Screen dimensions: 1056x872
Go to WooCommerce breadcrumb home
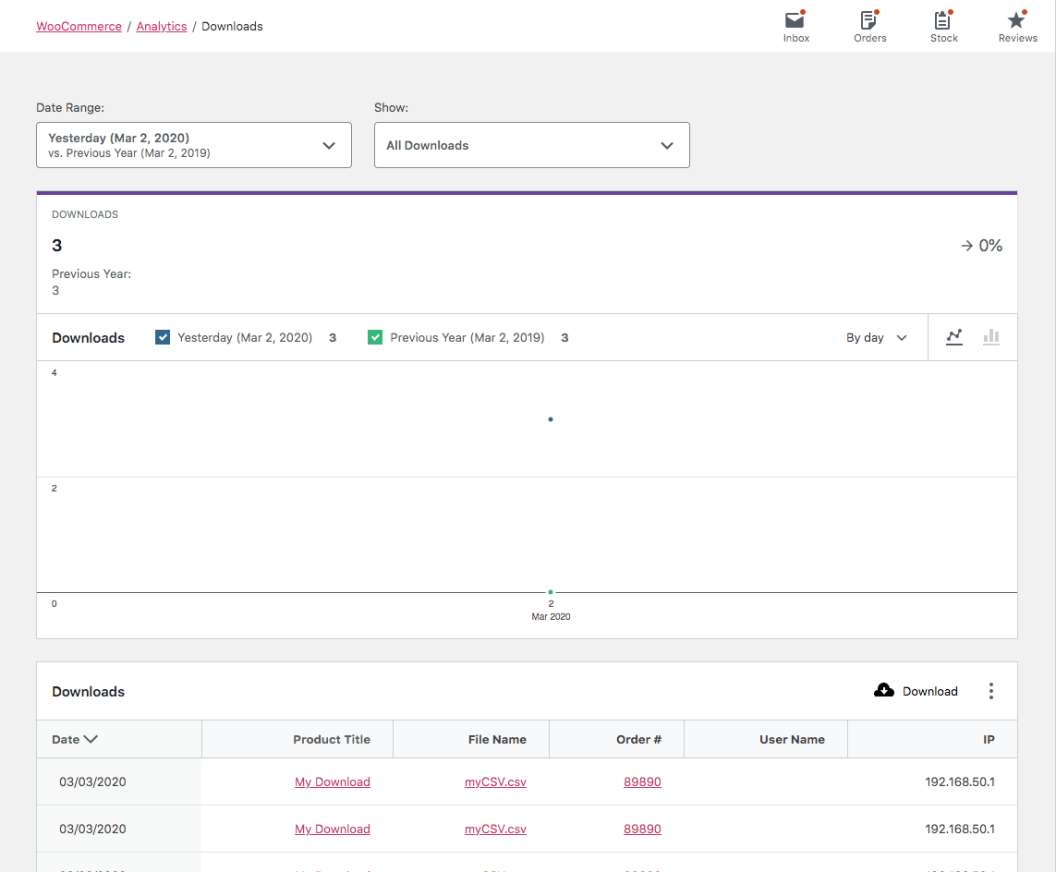[78, 26]
